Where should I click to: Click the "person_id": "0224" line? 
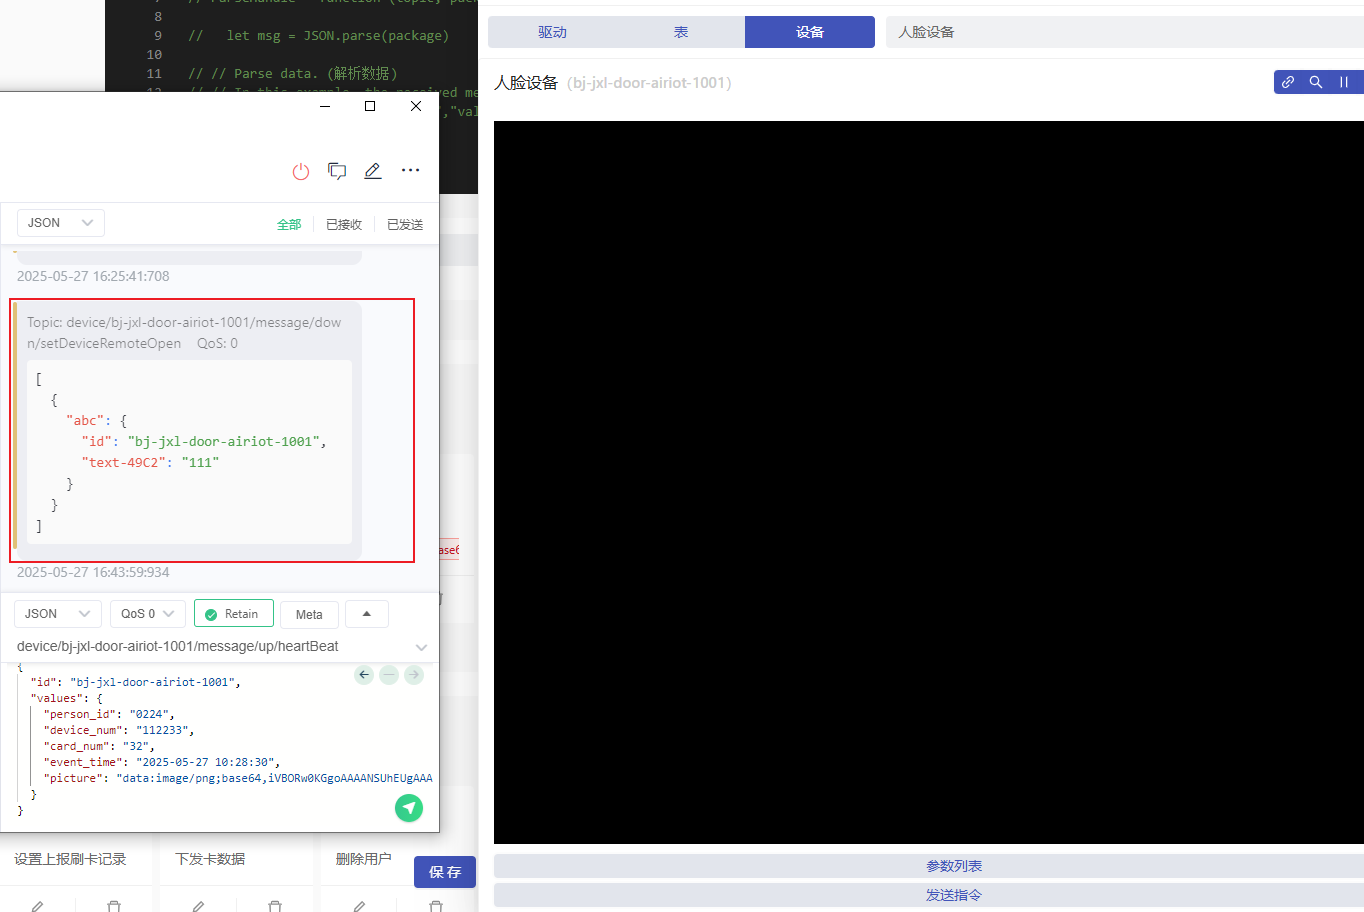coord(109,714)
